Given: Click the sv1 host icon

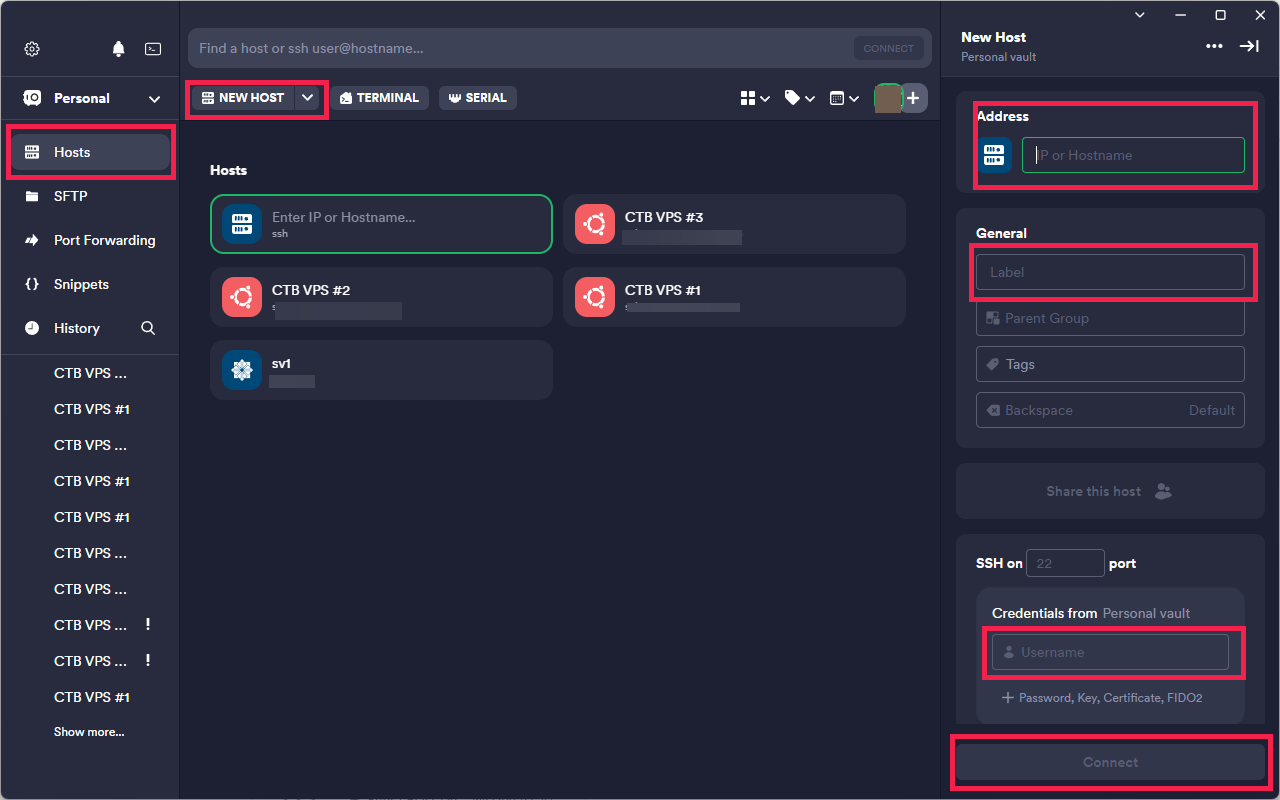Looking at the screenshot, I should 241,371.
